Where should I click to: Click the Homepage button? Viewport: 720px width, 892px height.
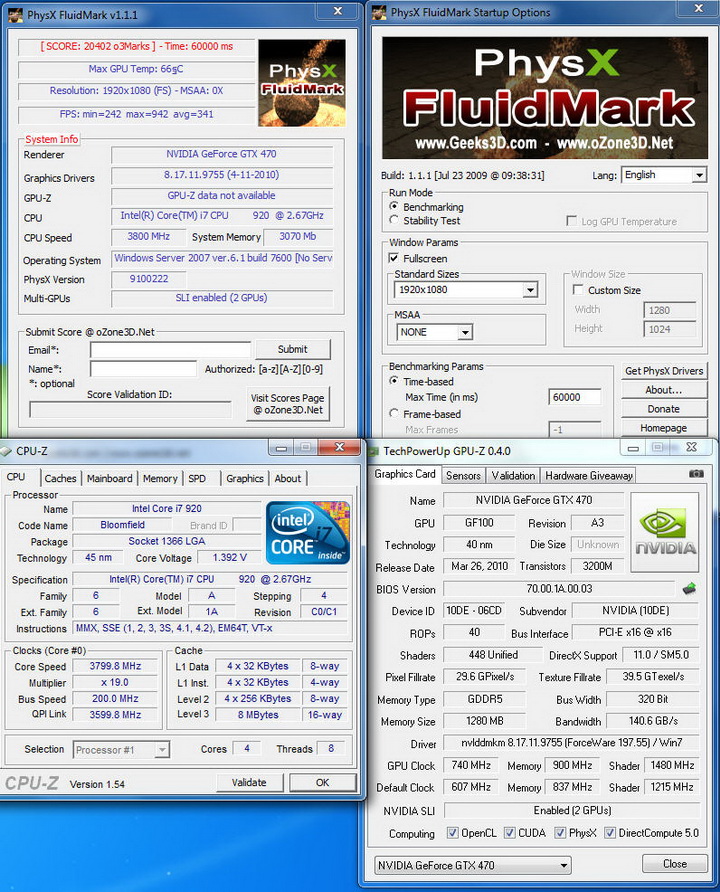(x=664, y=428)
